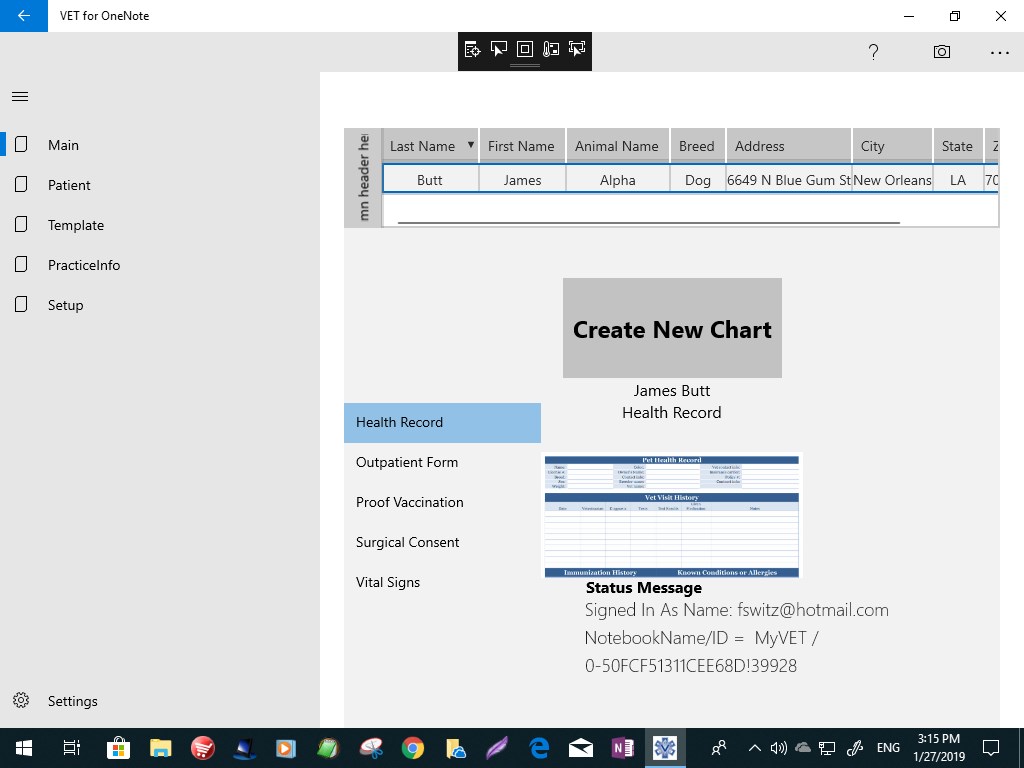Click the Last Name column header

430,146
